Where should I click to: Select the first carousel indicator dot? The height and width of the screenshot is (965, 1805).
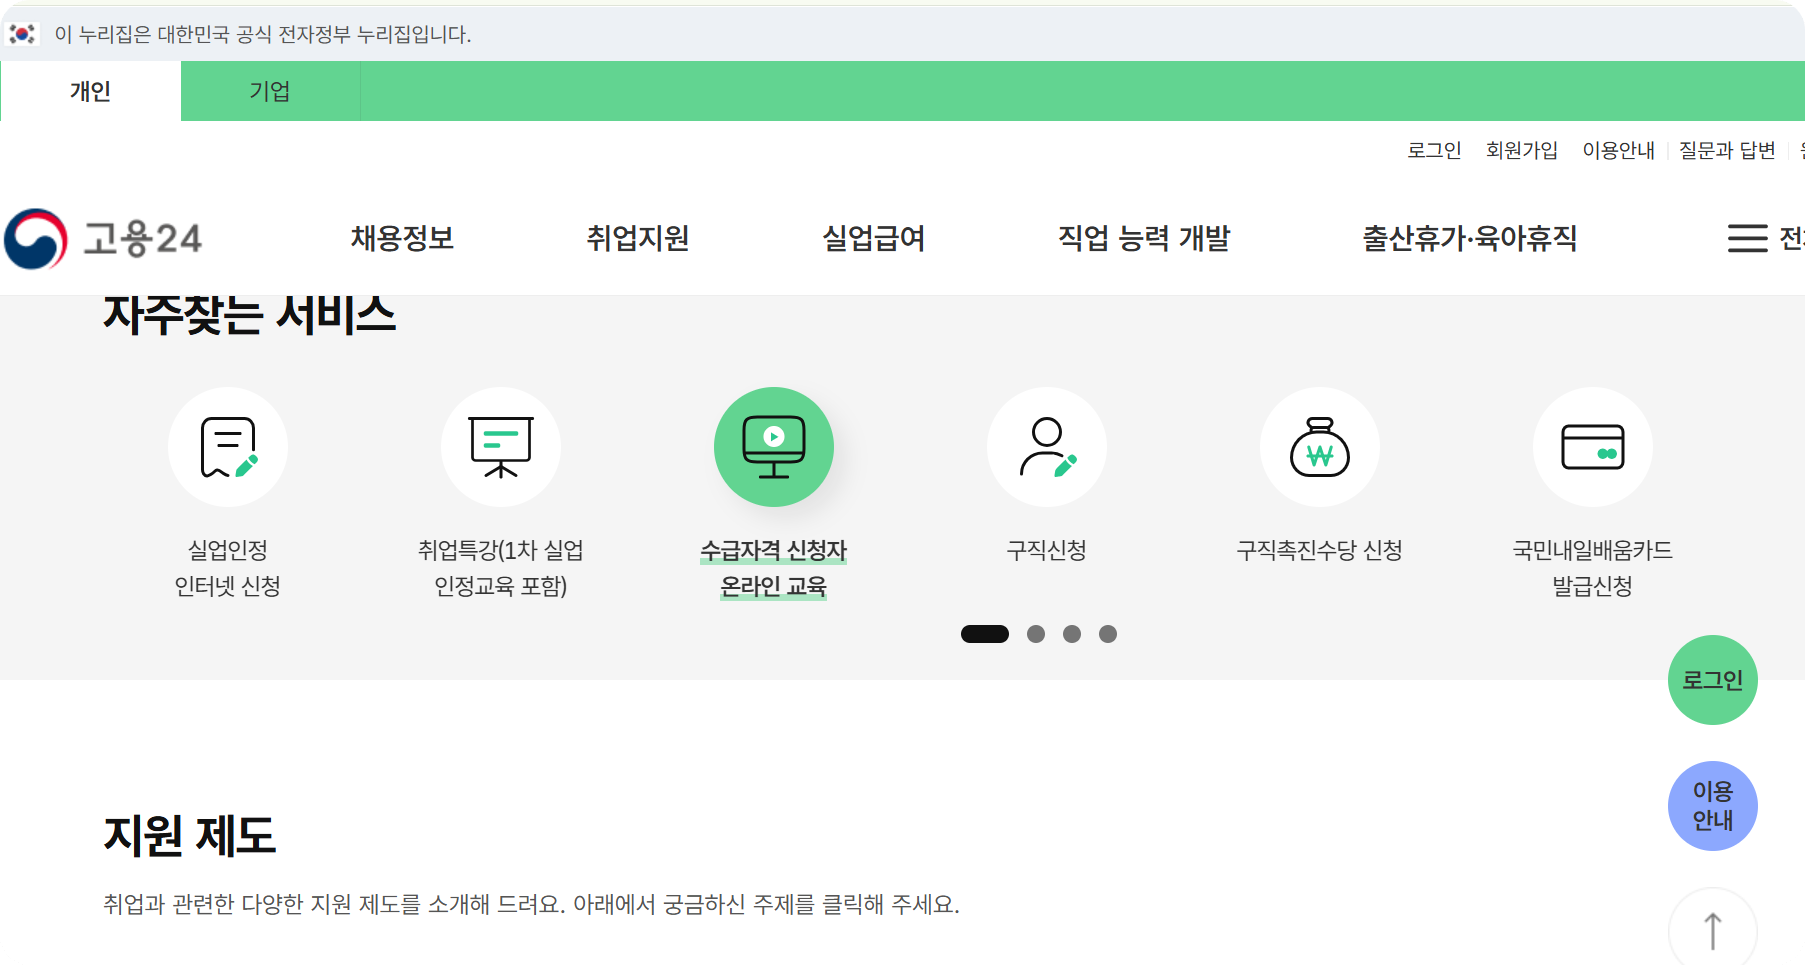coord(984,633)
